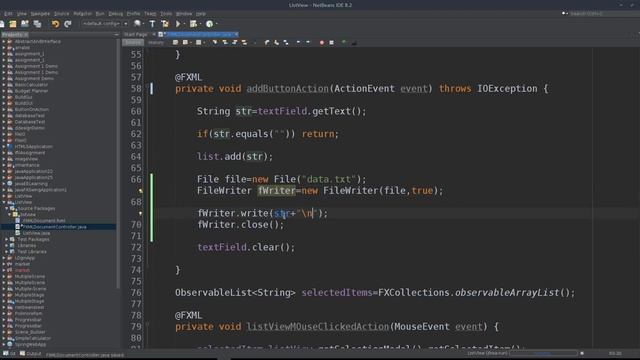The height and width of the screenshot is (360, 640).
Task: Expand the Test Packages node
Action: pyautogui.click(x=7, y=239)
